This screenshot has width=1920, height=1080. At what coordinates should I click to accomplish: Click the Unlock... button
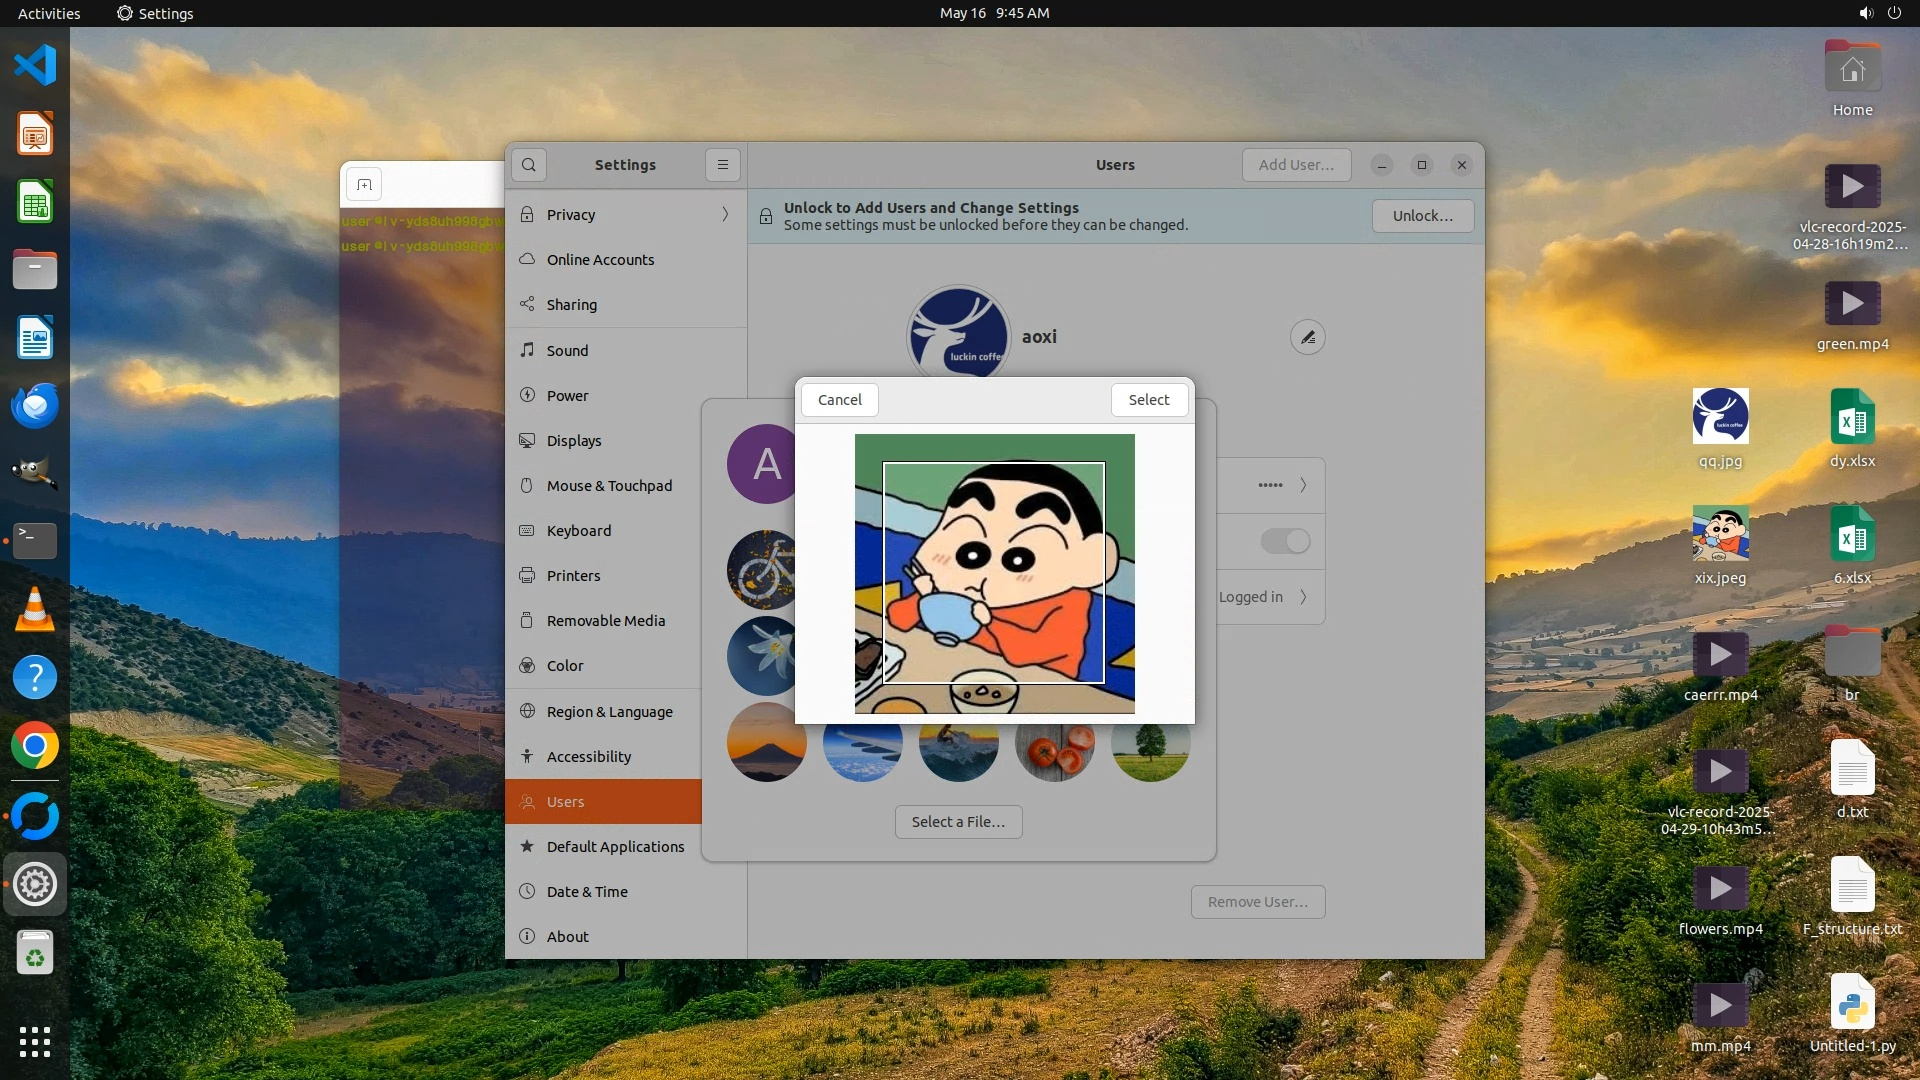[x=1422, y=216]
